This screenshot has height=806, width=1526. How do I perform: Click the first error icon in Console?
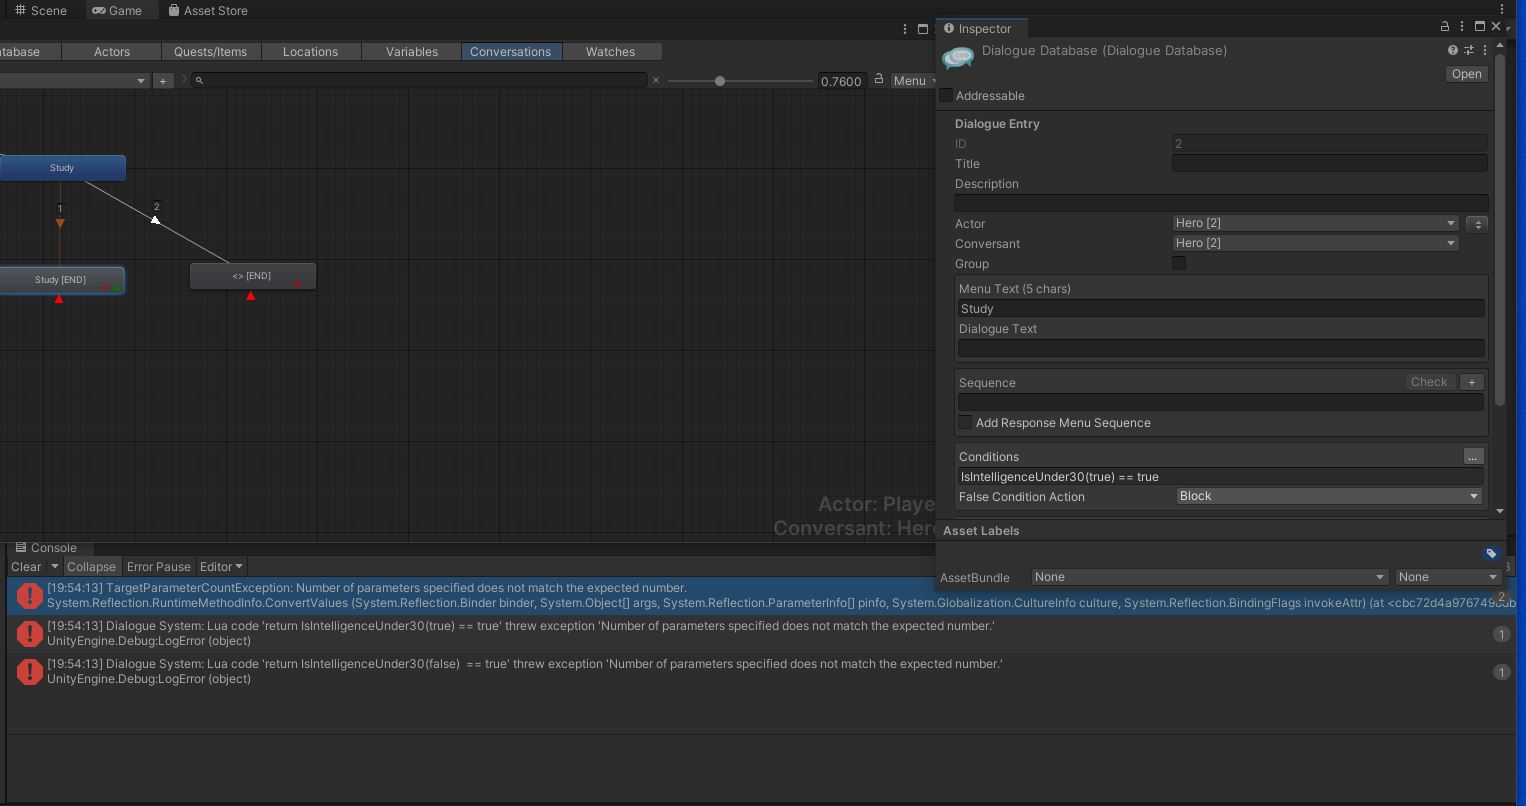tap(30, 596)
